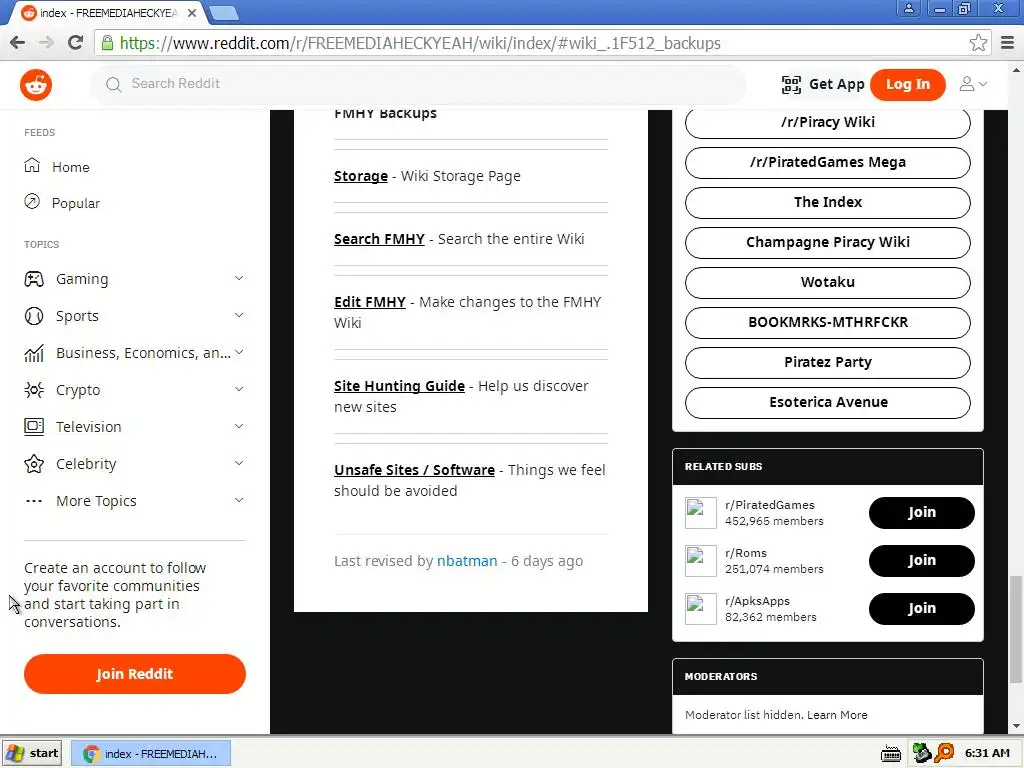Screen dimensions: 1024x768
Task: Click the Business chart icon
Action: click(34, 353)
